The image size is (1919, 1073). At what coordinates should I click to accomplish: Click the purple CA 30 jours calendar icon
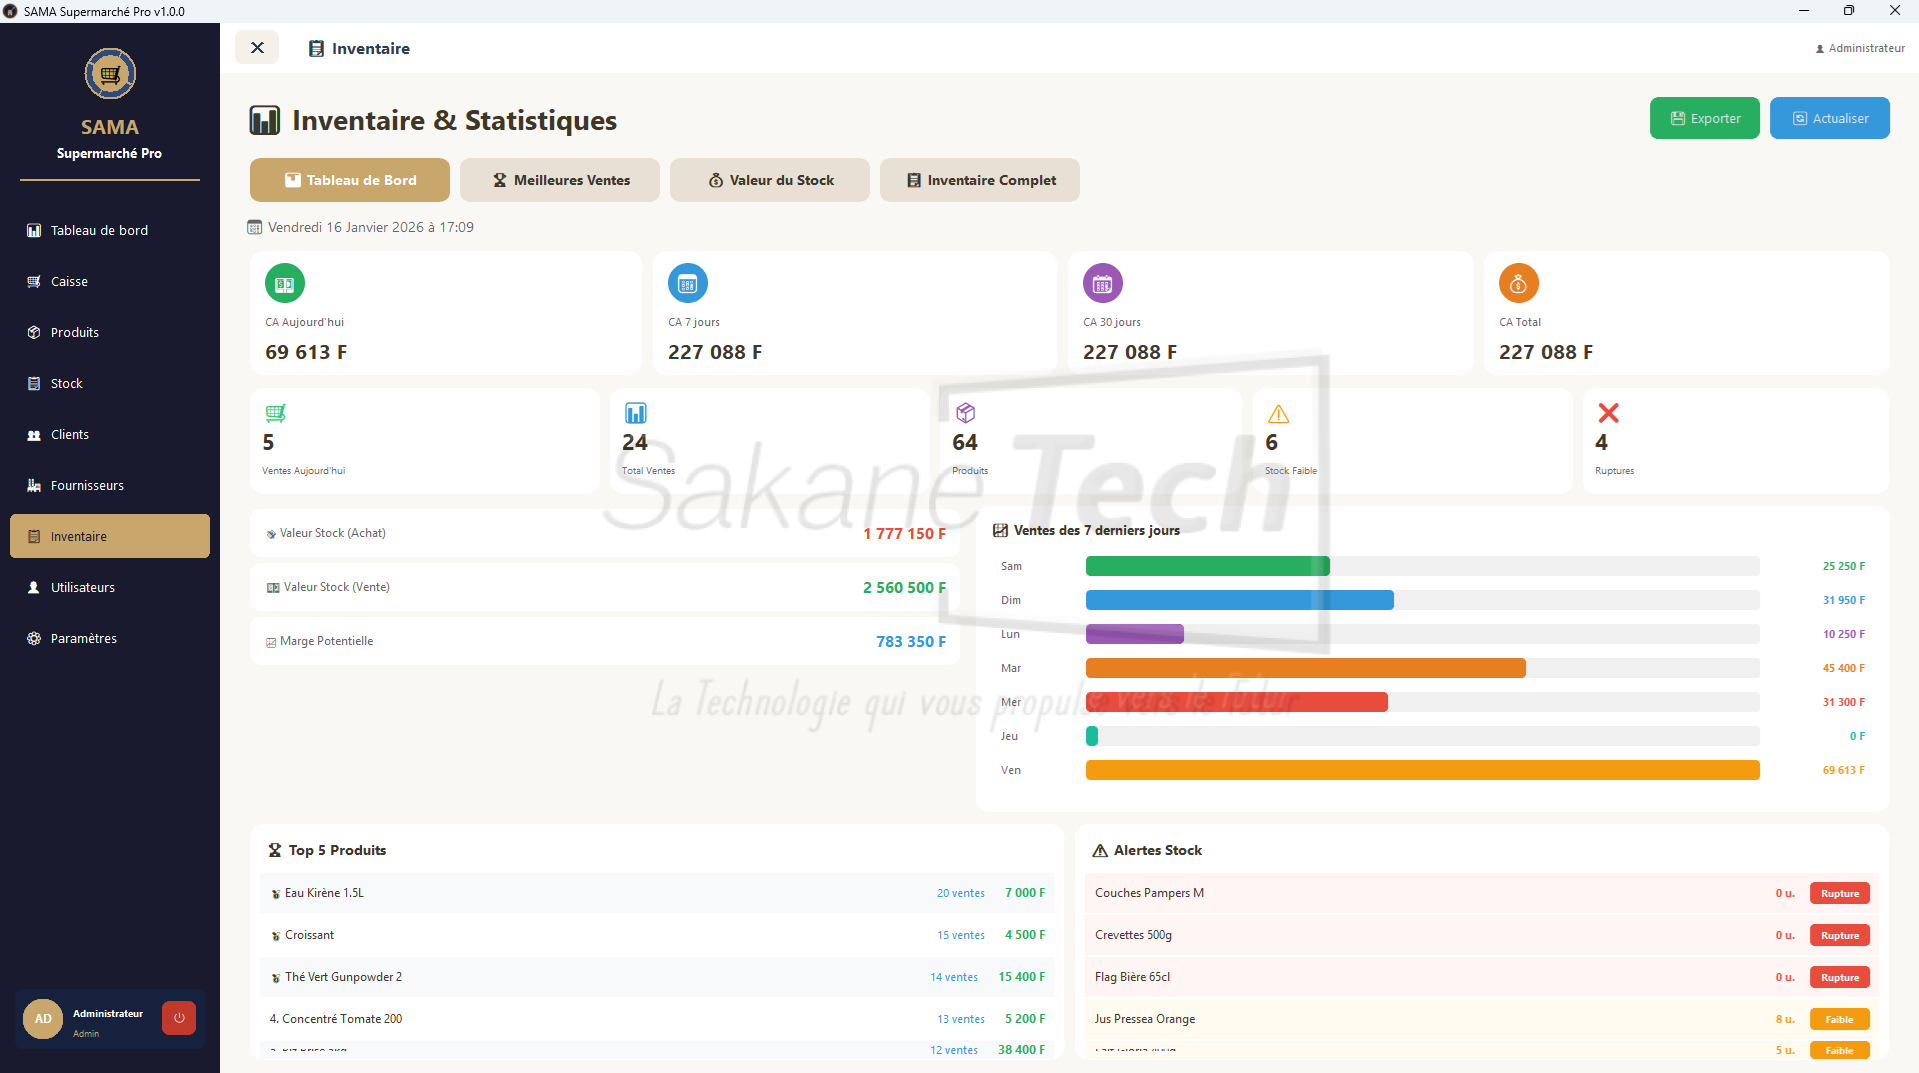click(1103, 284)
